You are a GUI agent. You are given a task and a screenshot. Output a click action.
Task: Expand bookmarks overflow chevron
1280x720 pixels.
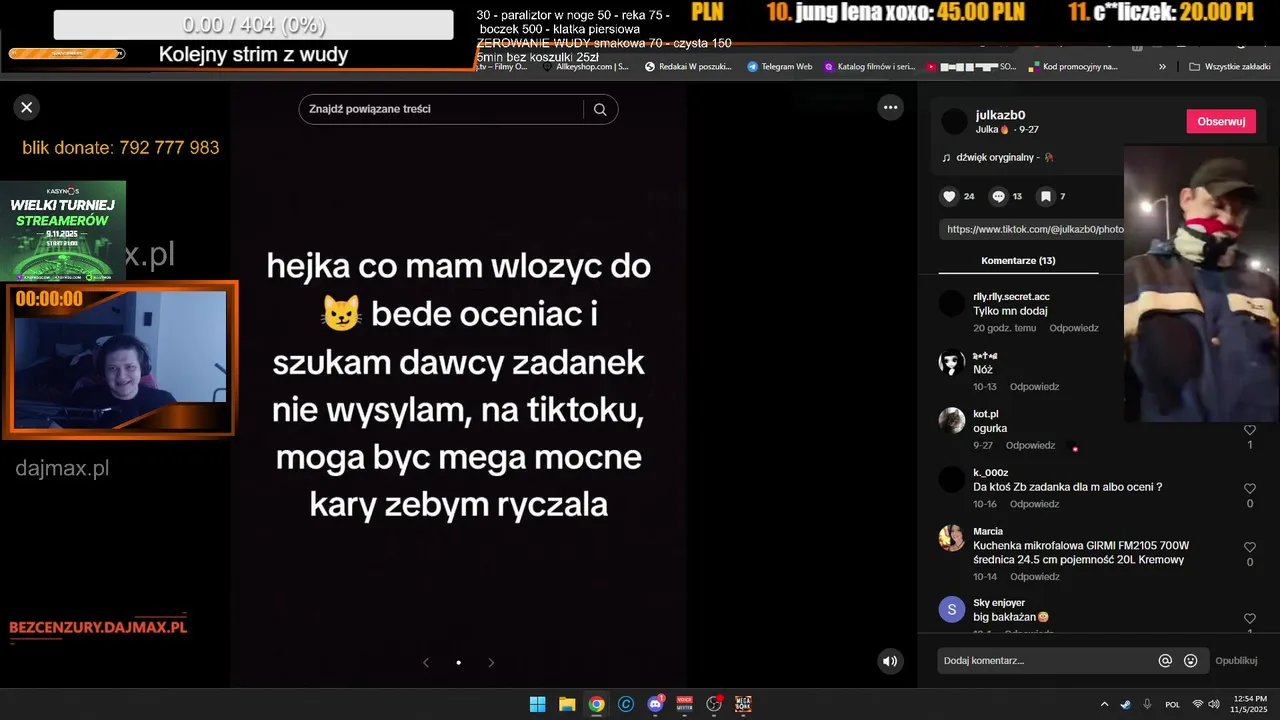[1162, 67]
